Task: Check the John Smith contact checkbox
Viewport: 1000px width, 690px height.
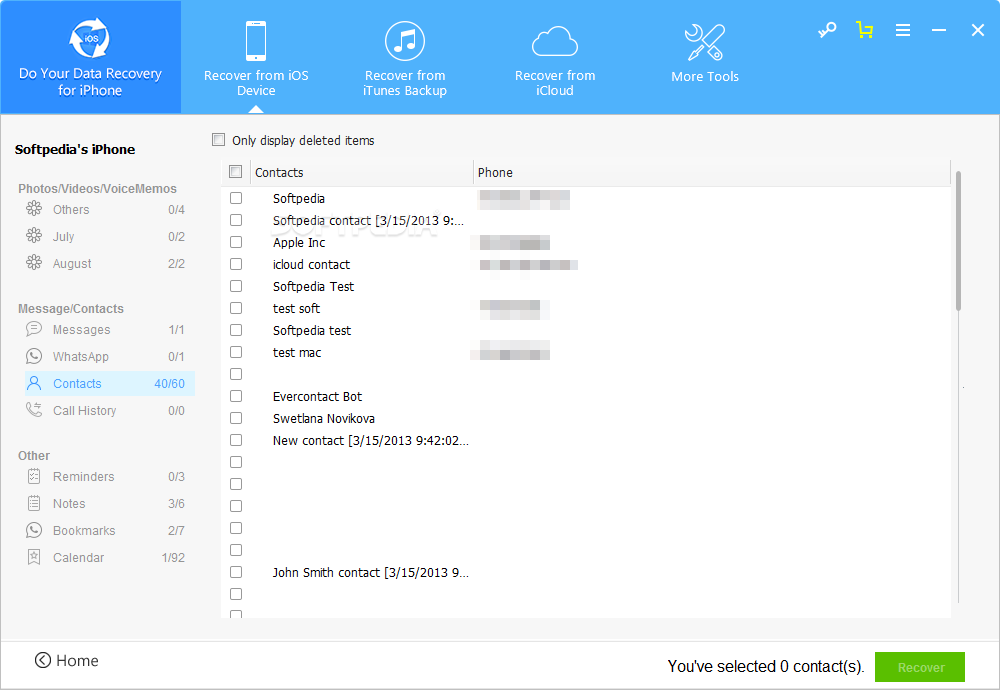Action: pyautogui.click(x=236, y=572)
